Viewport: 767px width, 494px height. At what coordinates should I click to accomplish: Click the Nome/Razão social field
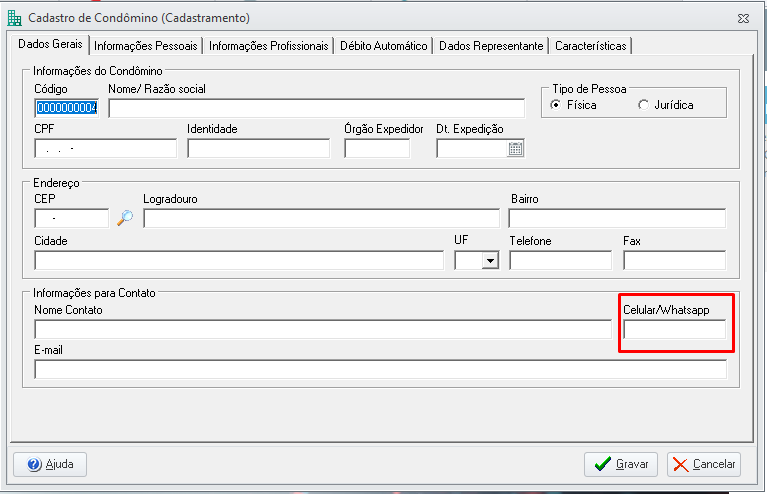[316, 108]
